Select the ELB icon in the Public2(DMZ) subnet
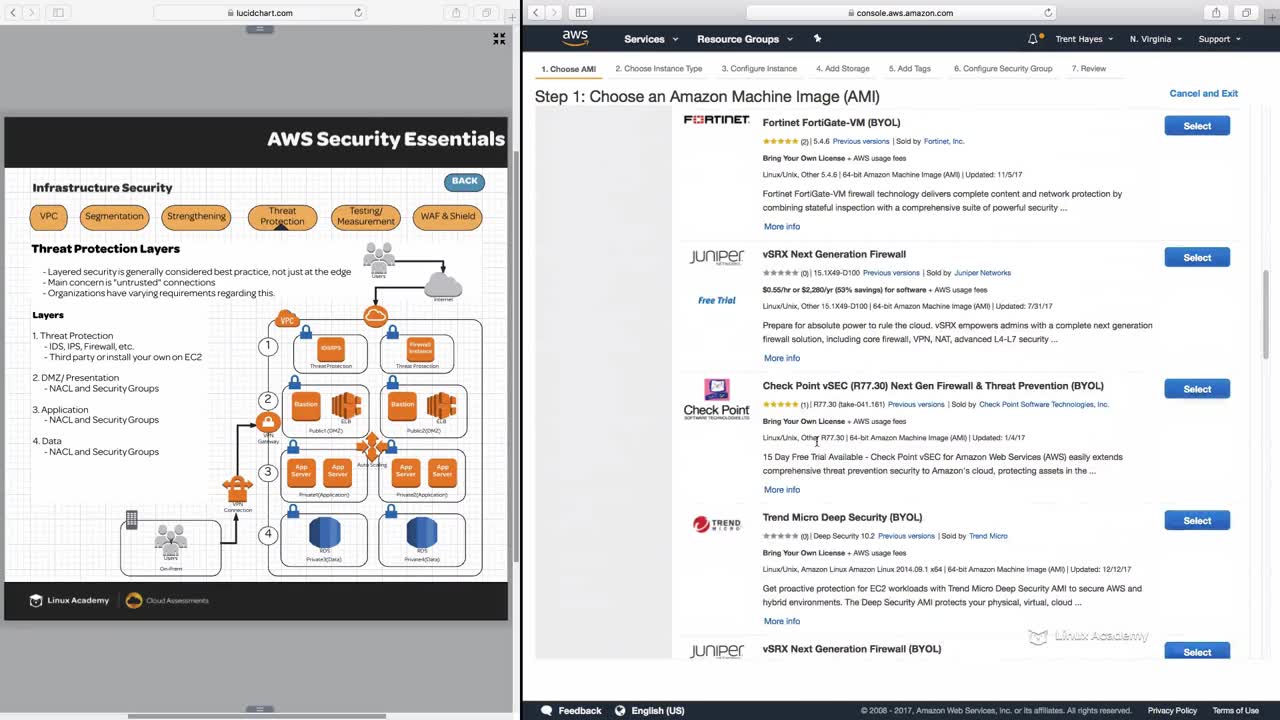Screen dimensions: 1280x720 click(x=441, y=405)
